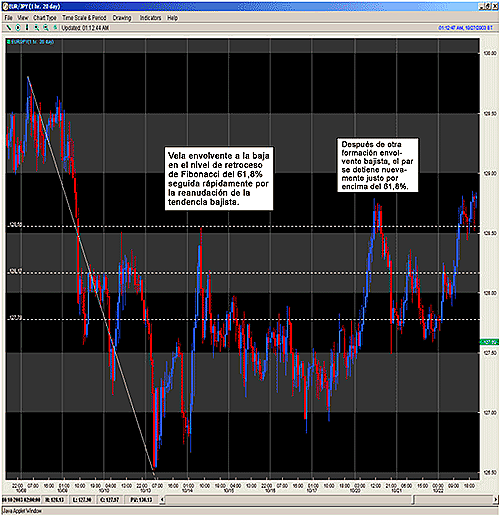
Task: Click the right scroll arrow of chart scrollbar
Action: point(495,499)
